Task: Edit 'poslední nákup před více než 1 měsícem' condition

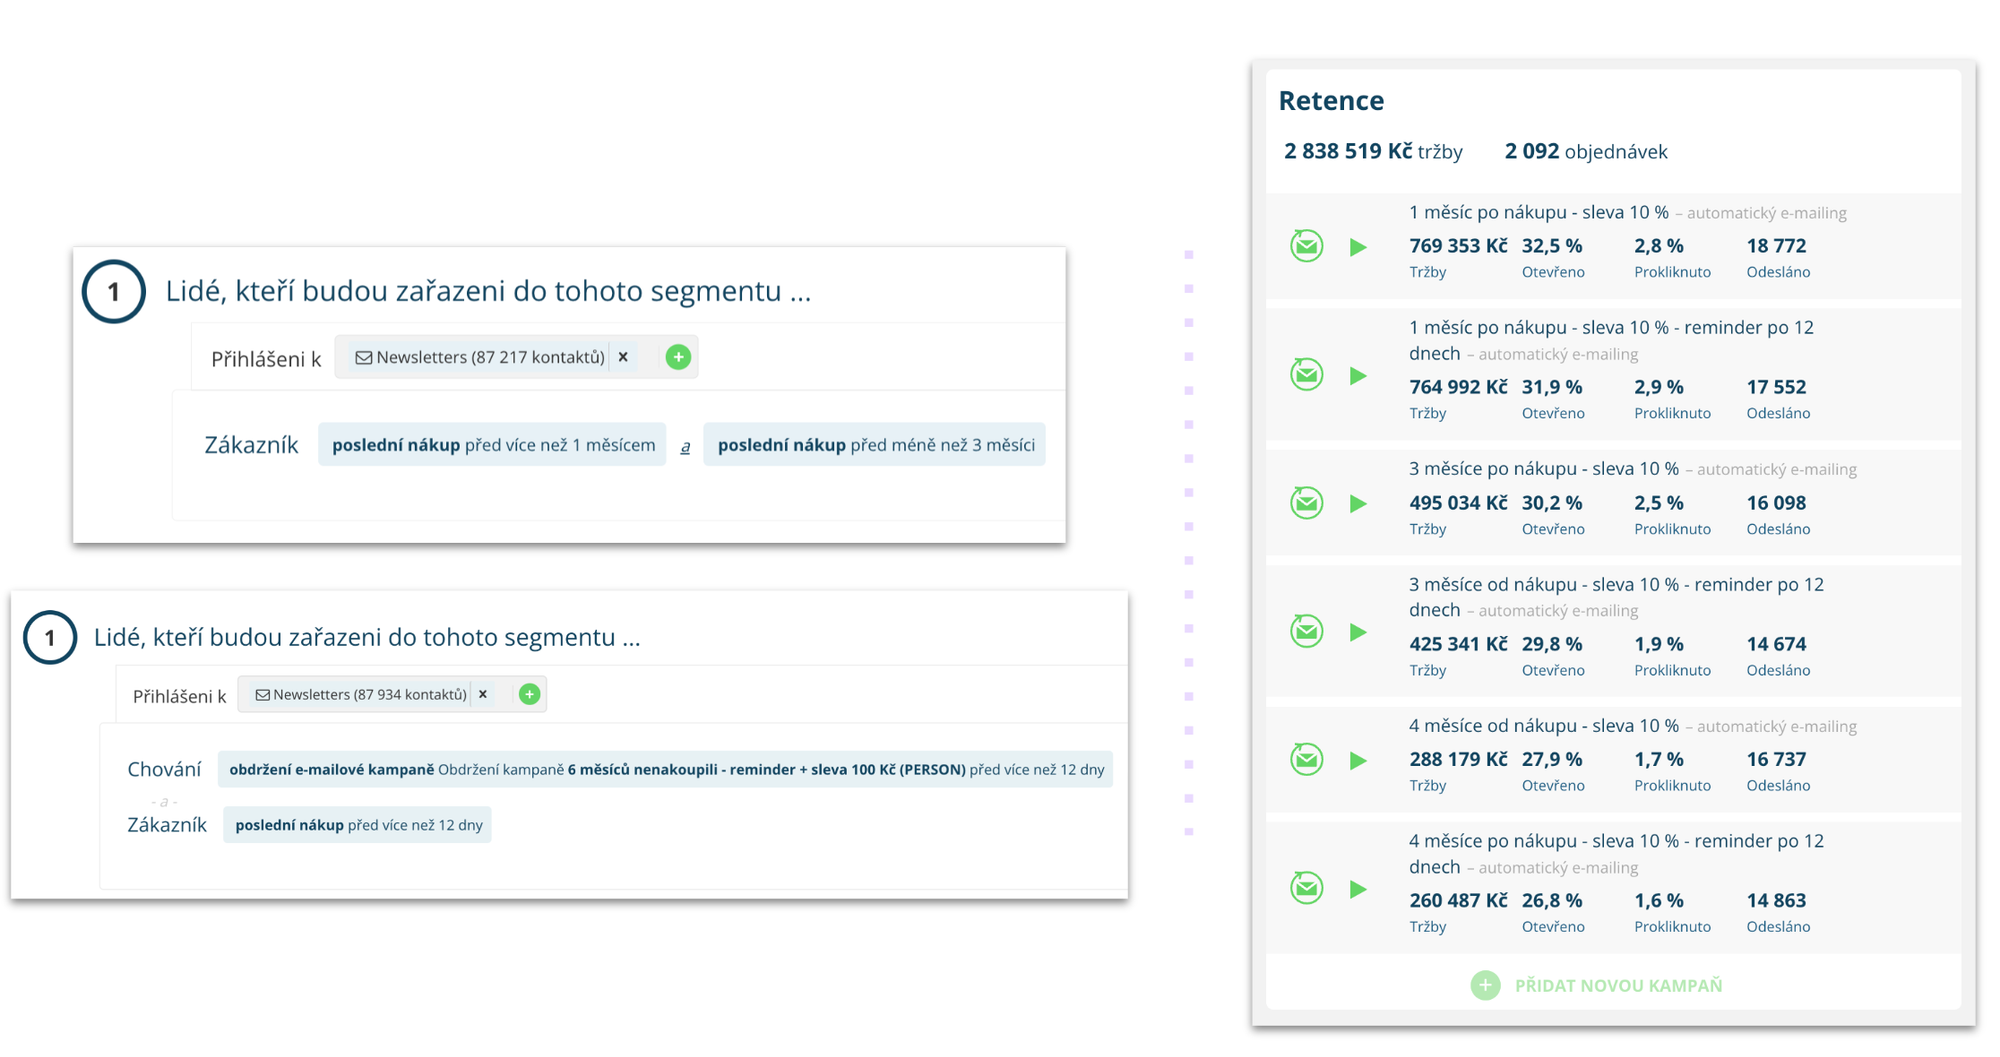Action: [x=493, y=445]
